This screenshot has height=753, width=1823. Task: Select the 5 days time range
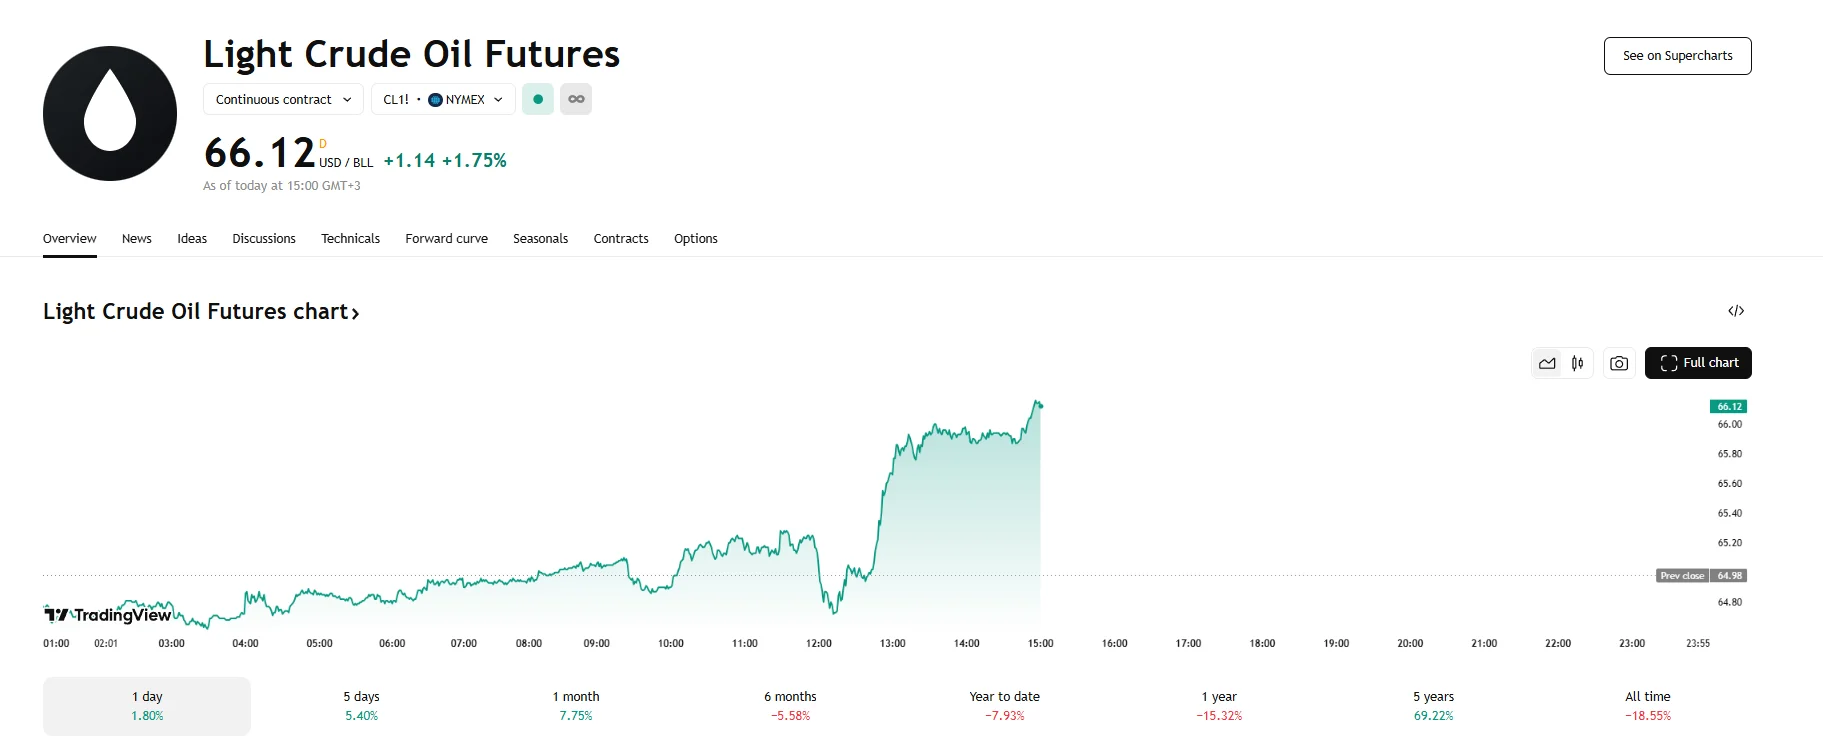point(361,705)
